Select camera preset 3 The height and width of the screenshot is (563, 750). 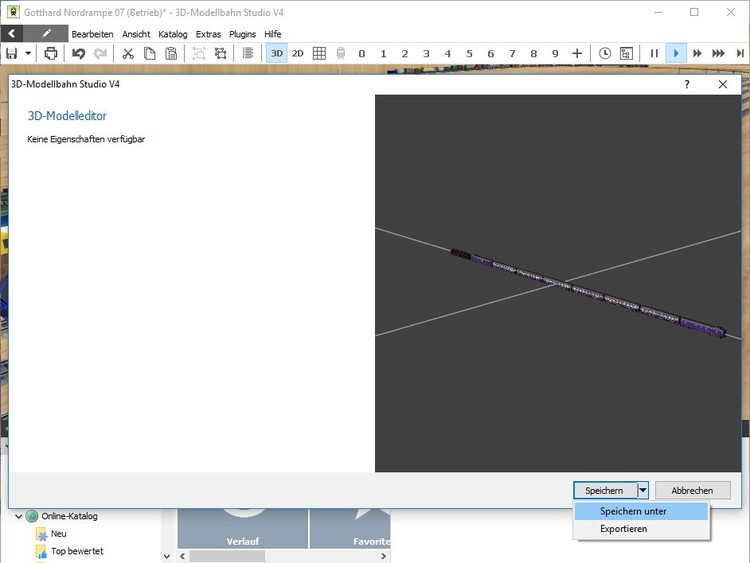(x=426, y=54)
